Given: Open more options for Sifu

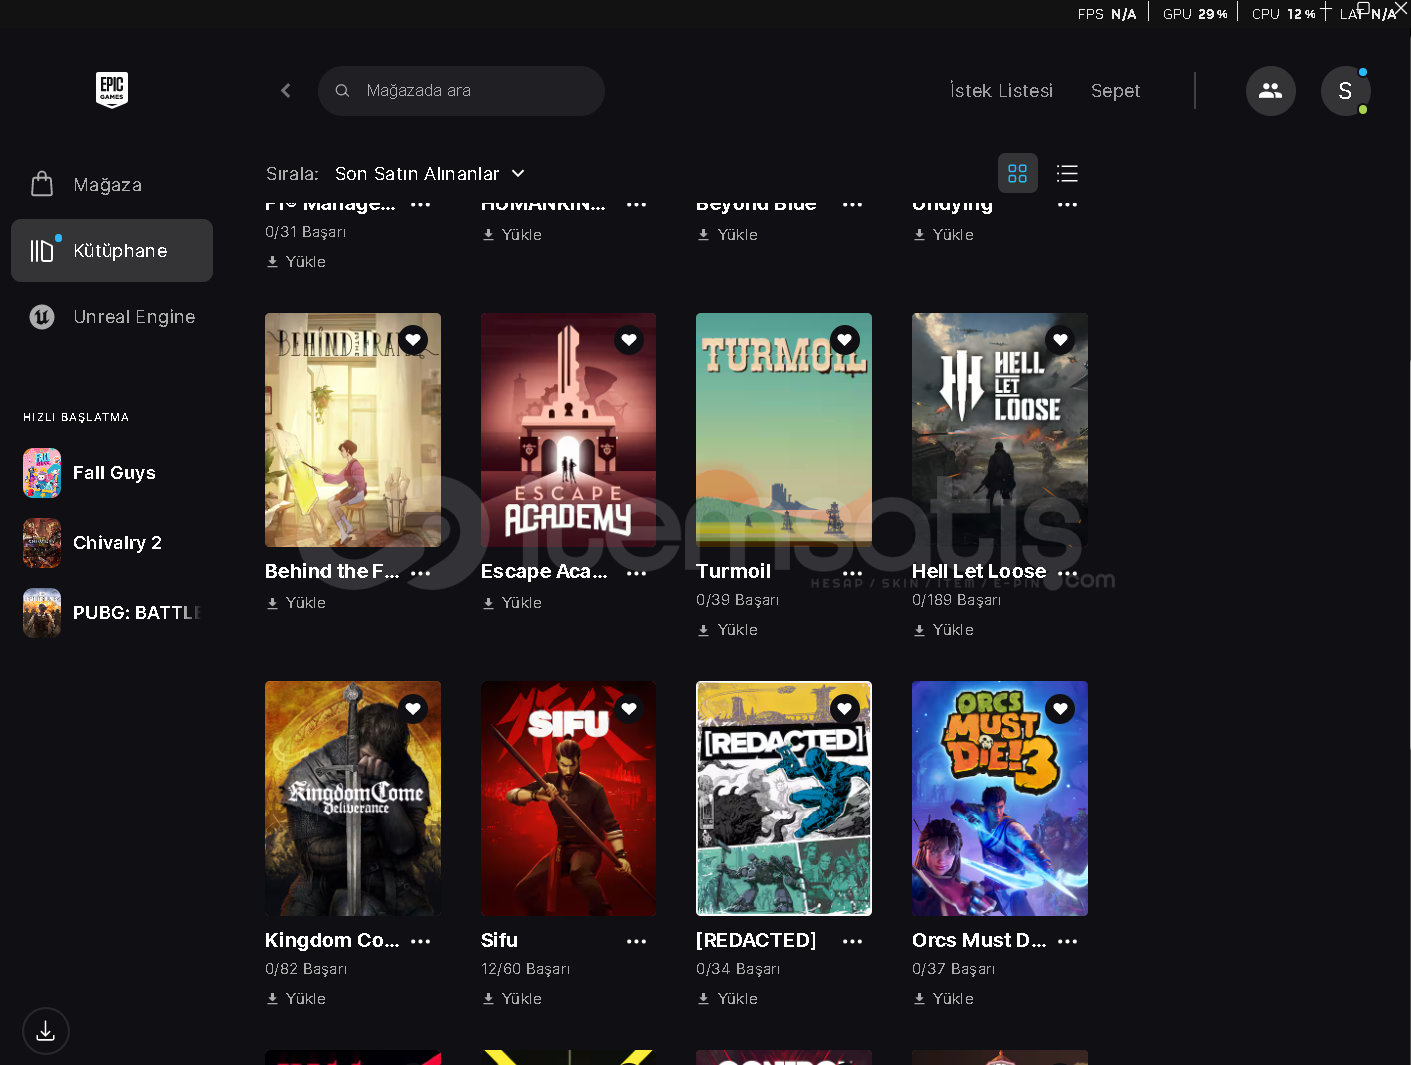Looking at the screenshot, I should [637, 941].
